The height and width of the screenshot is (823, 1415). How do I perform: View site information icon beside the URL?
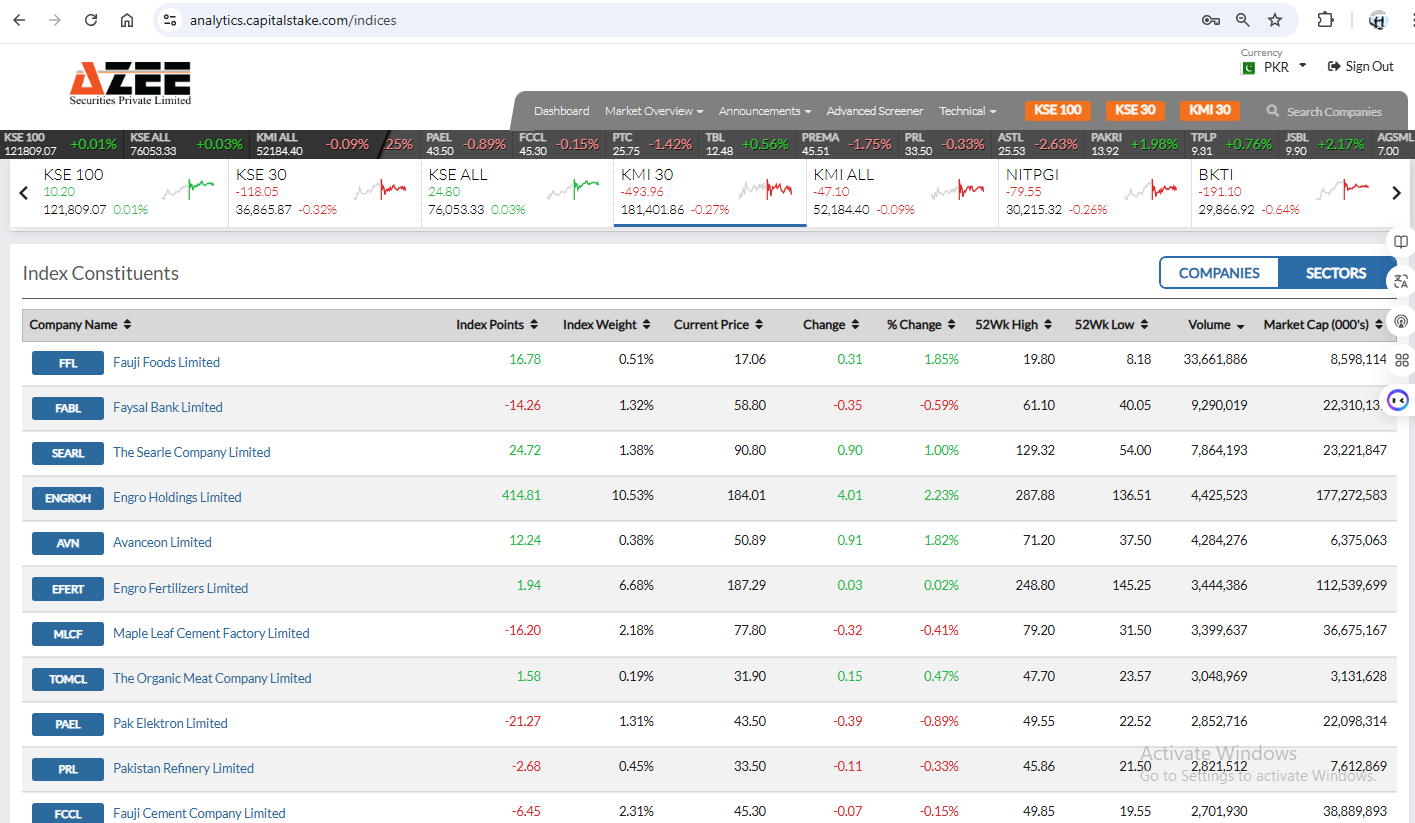pos(170,20)
